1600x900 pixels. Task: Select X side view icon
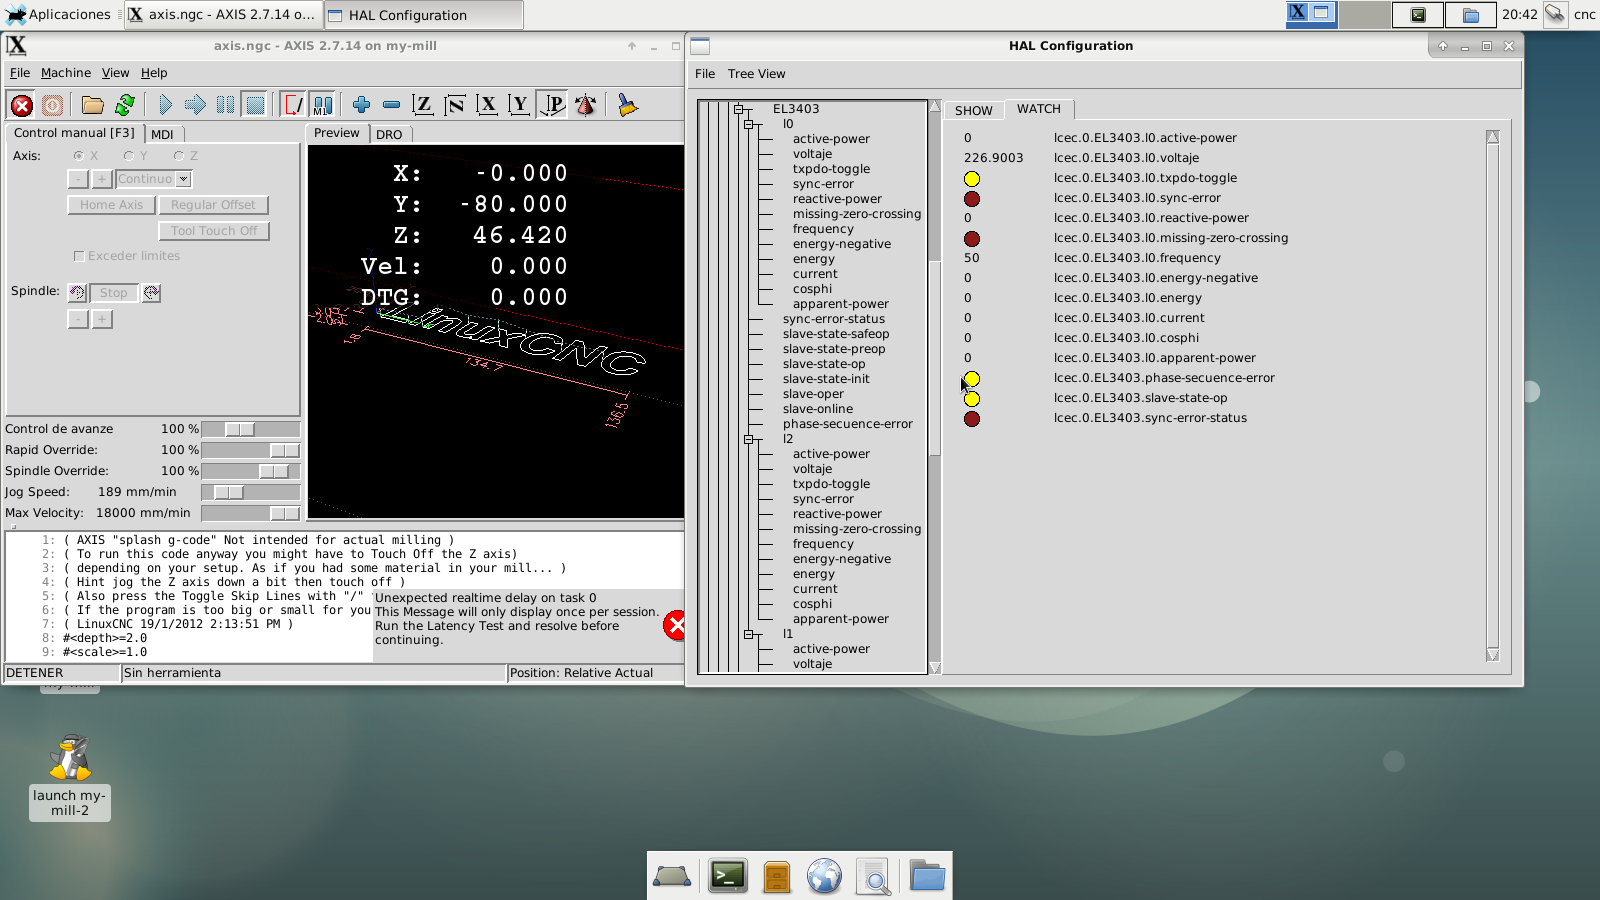(x=487, y=105)
